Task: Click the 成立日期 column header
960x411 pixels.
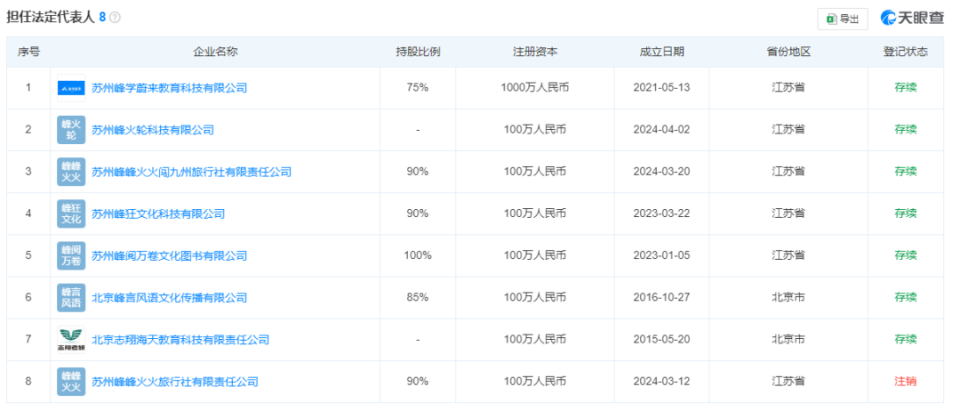Action: point(662,52)
